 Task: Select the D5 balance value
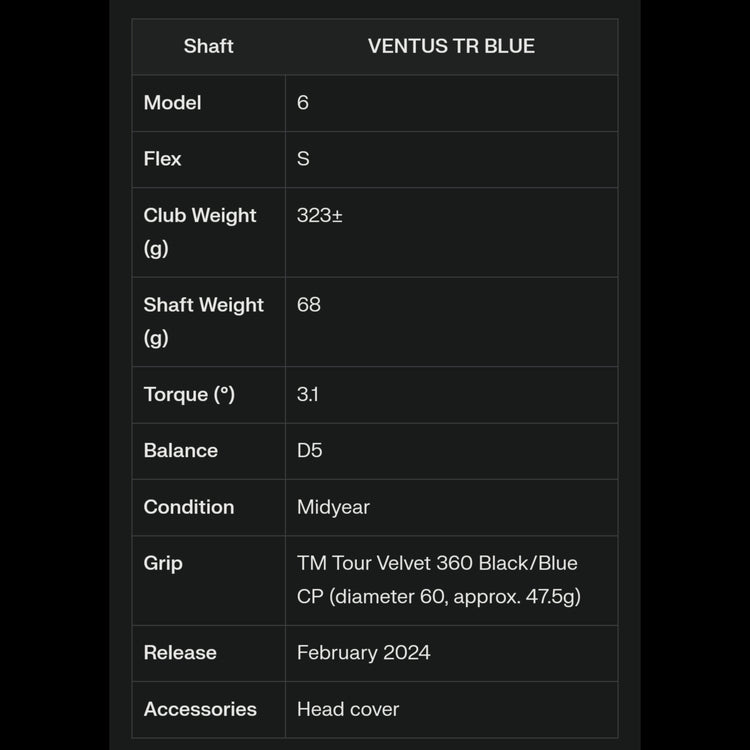coord(310,450)
